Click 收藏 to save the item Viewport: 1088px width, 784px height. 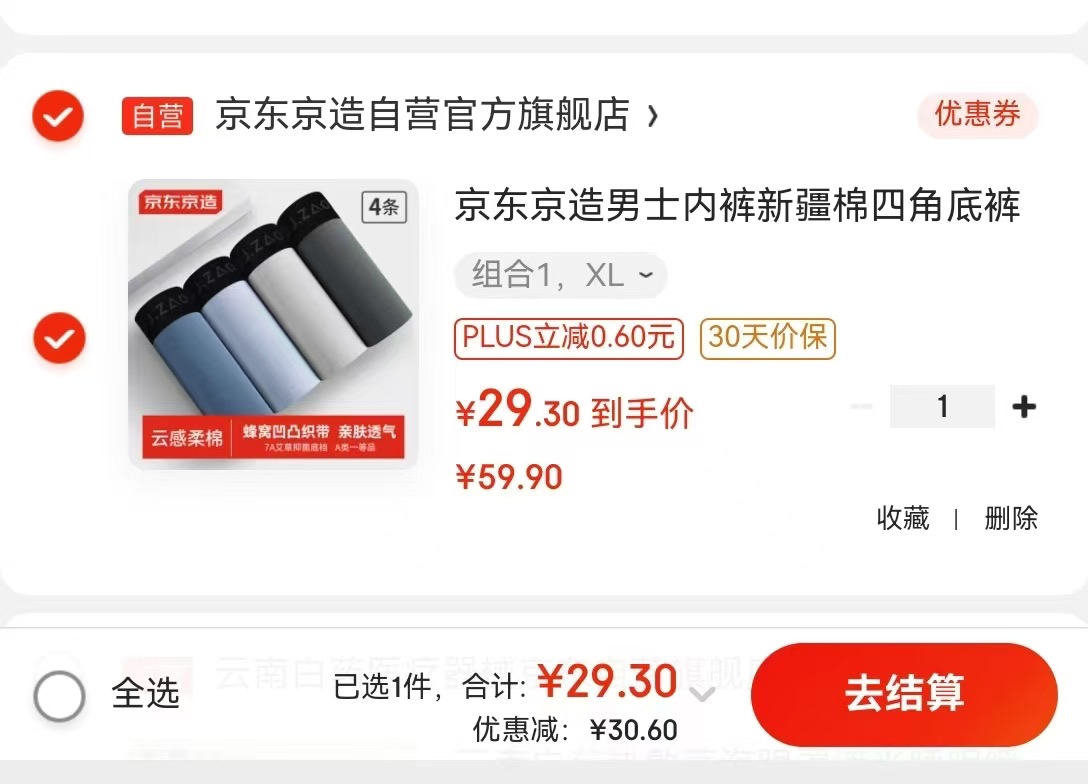(903, 518)
